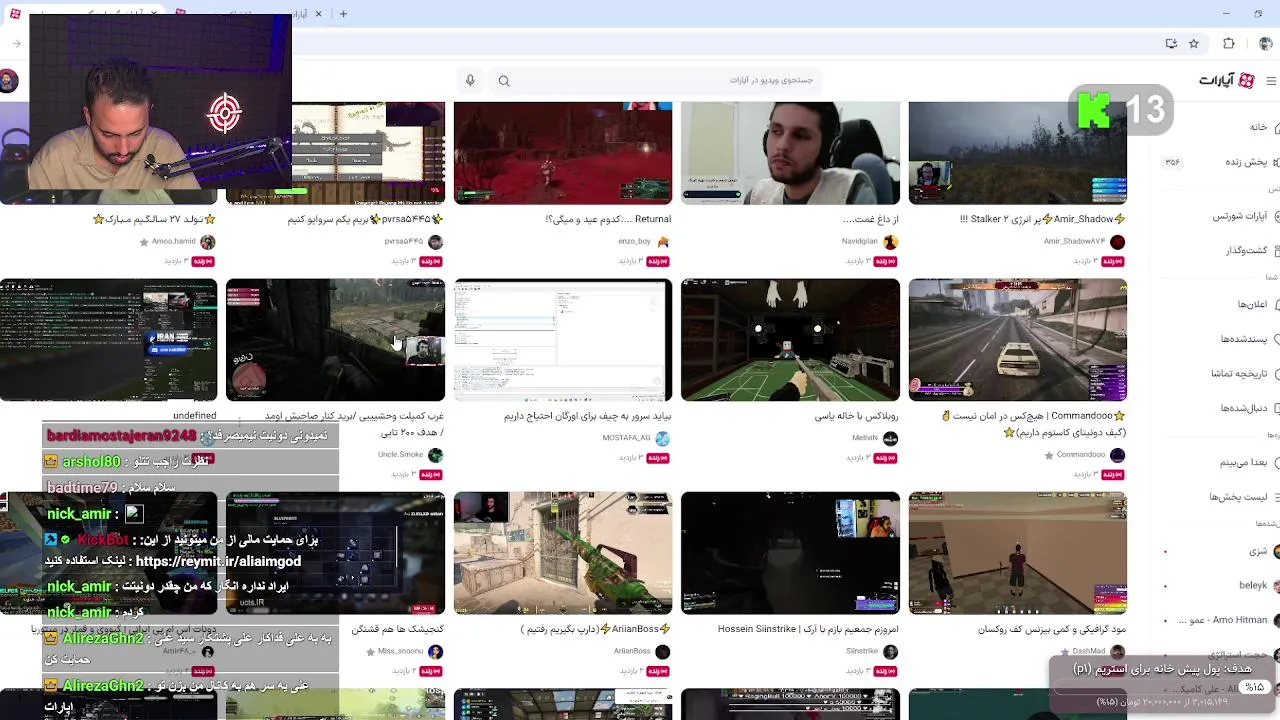The height and width of the screenshot is (720, 1280).
Task: Open the browser extensions puzzle icon
Action: coord(1229,44)
